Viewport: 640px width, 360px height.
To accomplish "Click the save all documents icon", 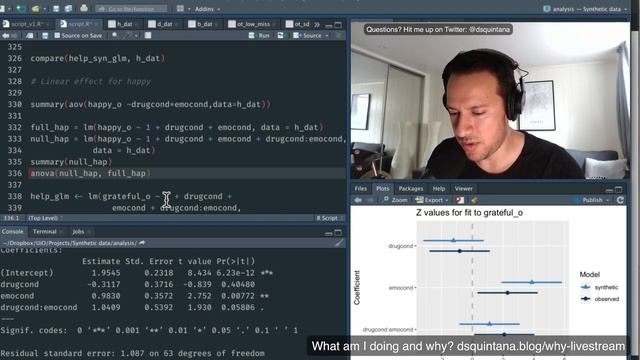I will (x=68, y=9).
